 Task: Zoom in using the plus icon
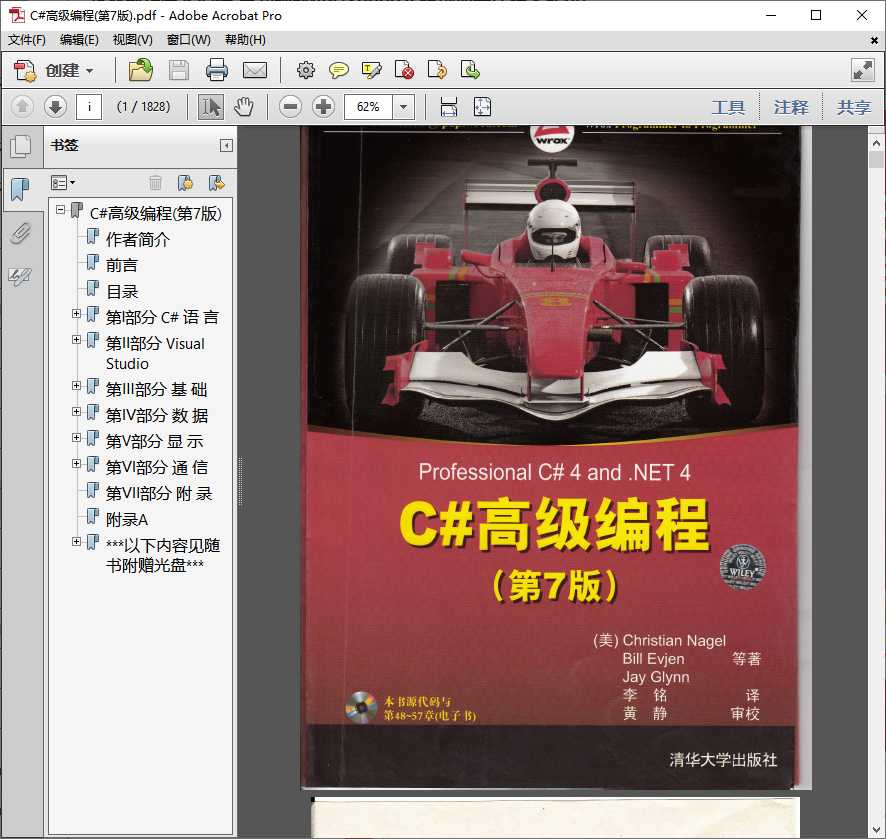[x=322, y=107]
